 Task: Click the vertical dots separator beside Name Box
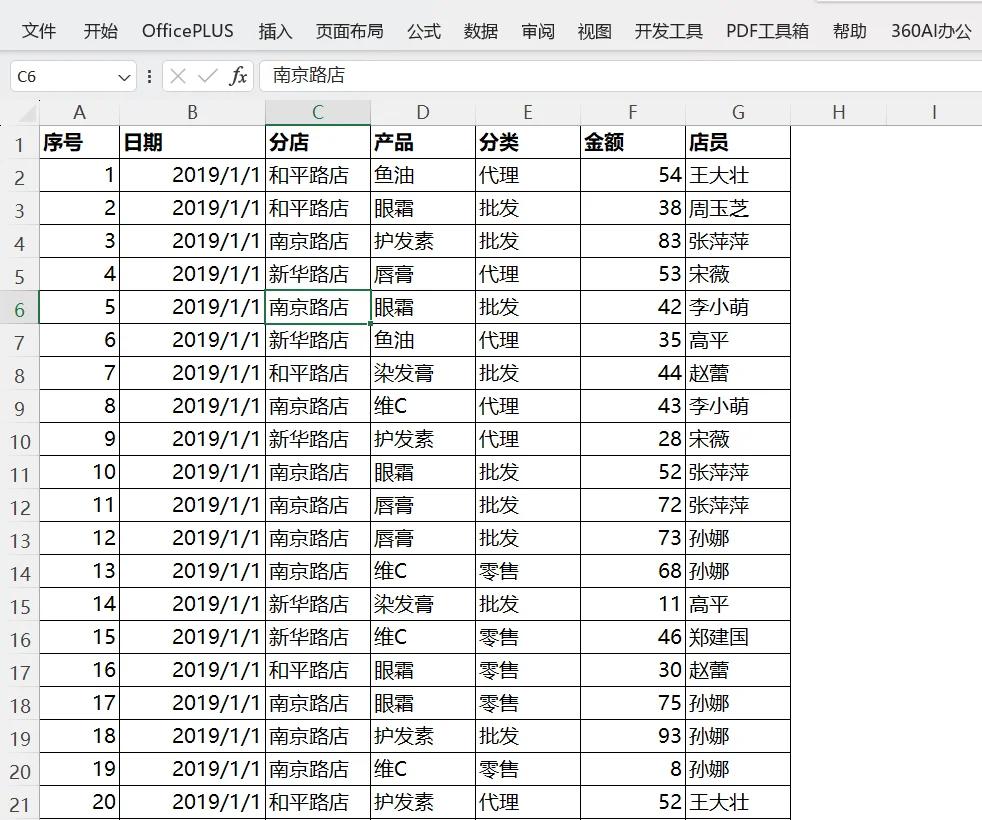148,76
